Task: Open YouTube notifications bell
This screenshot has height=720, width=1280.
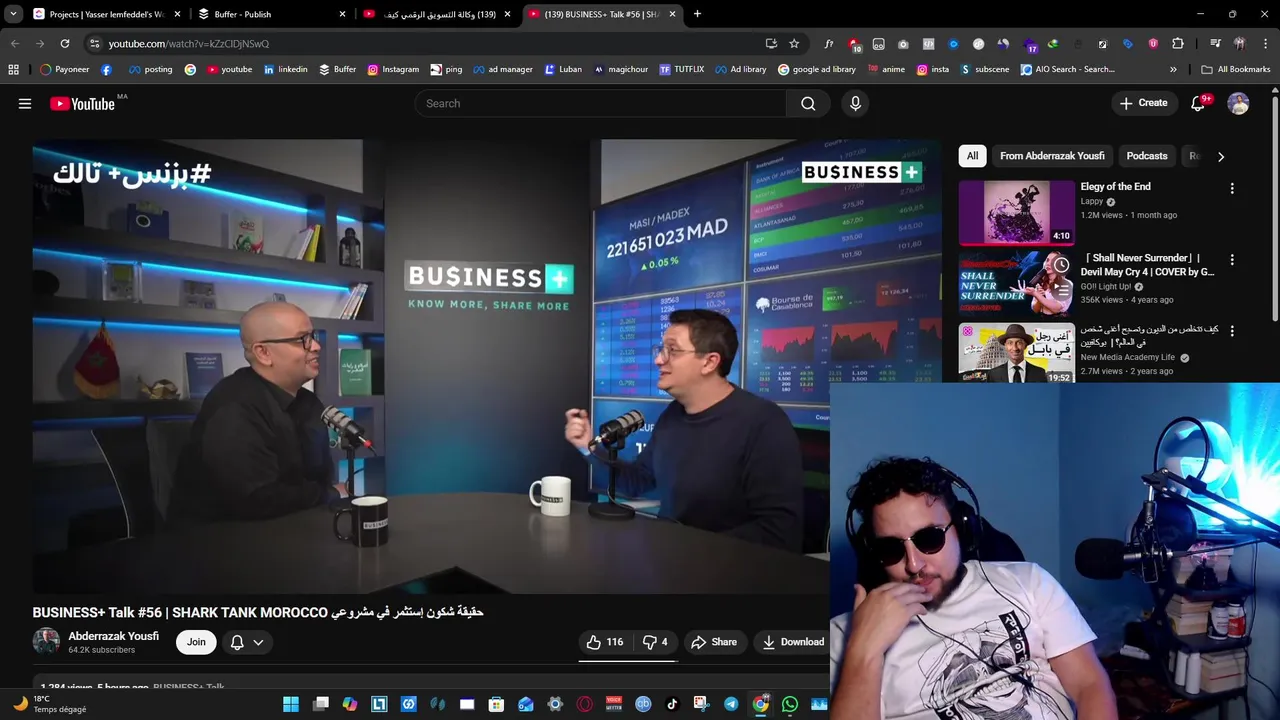Action: (1198, 104)
